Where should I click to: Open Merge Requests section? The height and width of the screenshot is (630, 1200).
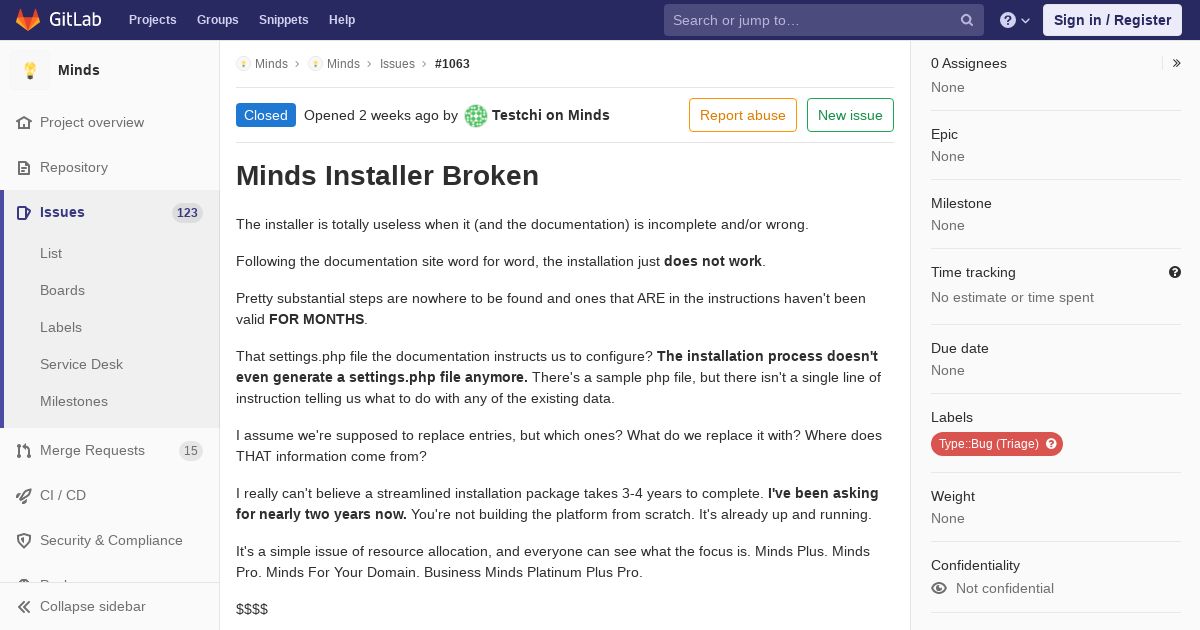tap(92, 450)
